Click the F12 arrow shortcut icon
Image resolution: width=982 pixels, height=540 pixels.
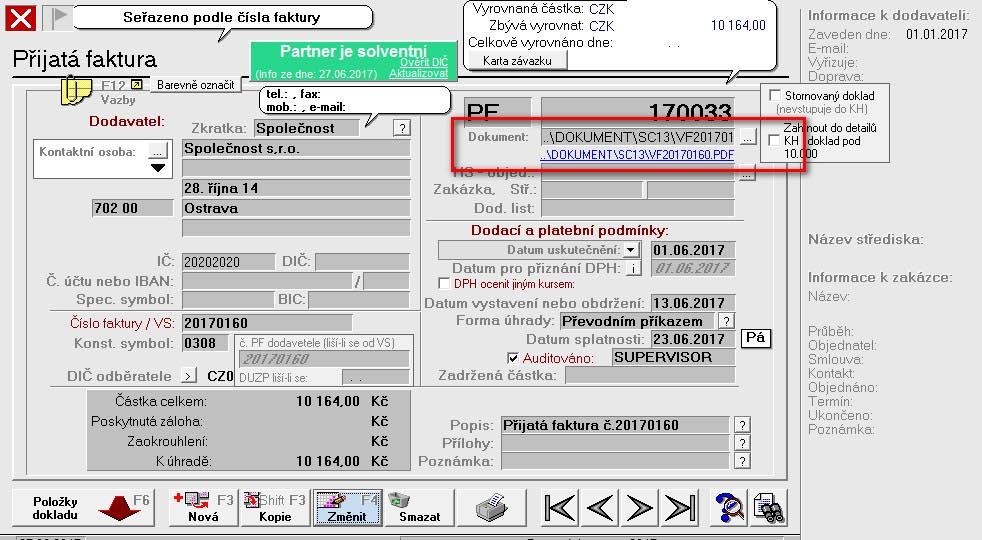tap(137, 84)
